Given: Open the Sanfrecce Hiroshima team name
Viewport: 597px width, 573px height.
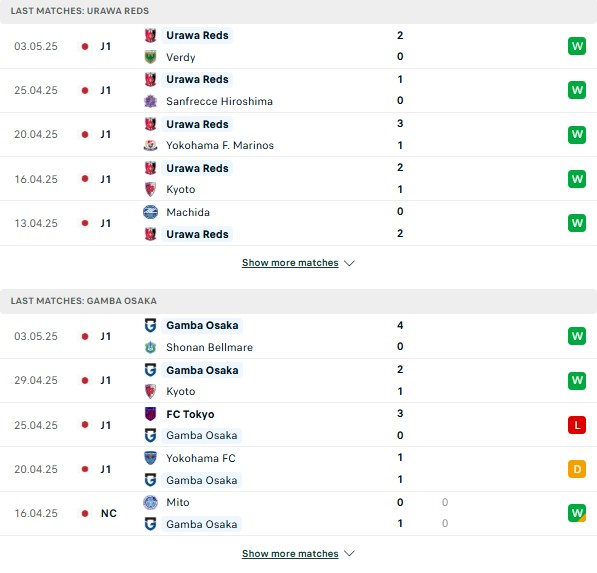Looking at the screenshot, I should coord(219,101).
